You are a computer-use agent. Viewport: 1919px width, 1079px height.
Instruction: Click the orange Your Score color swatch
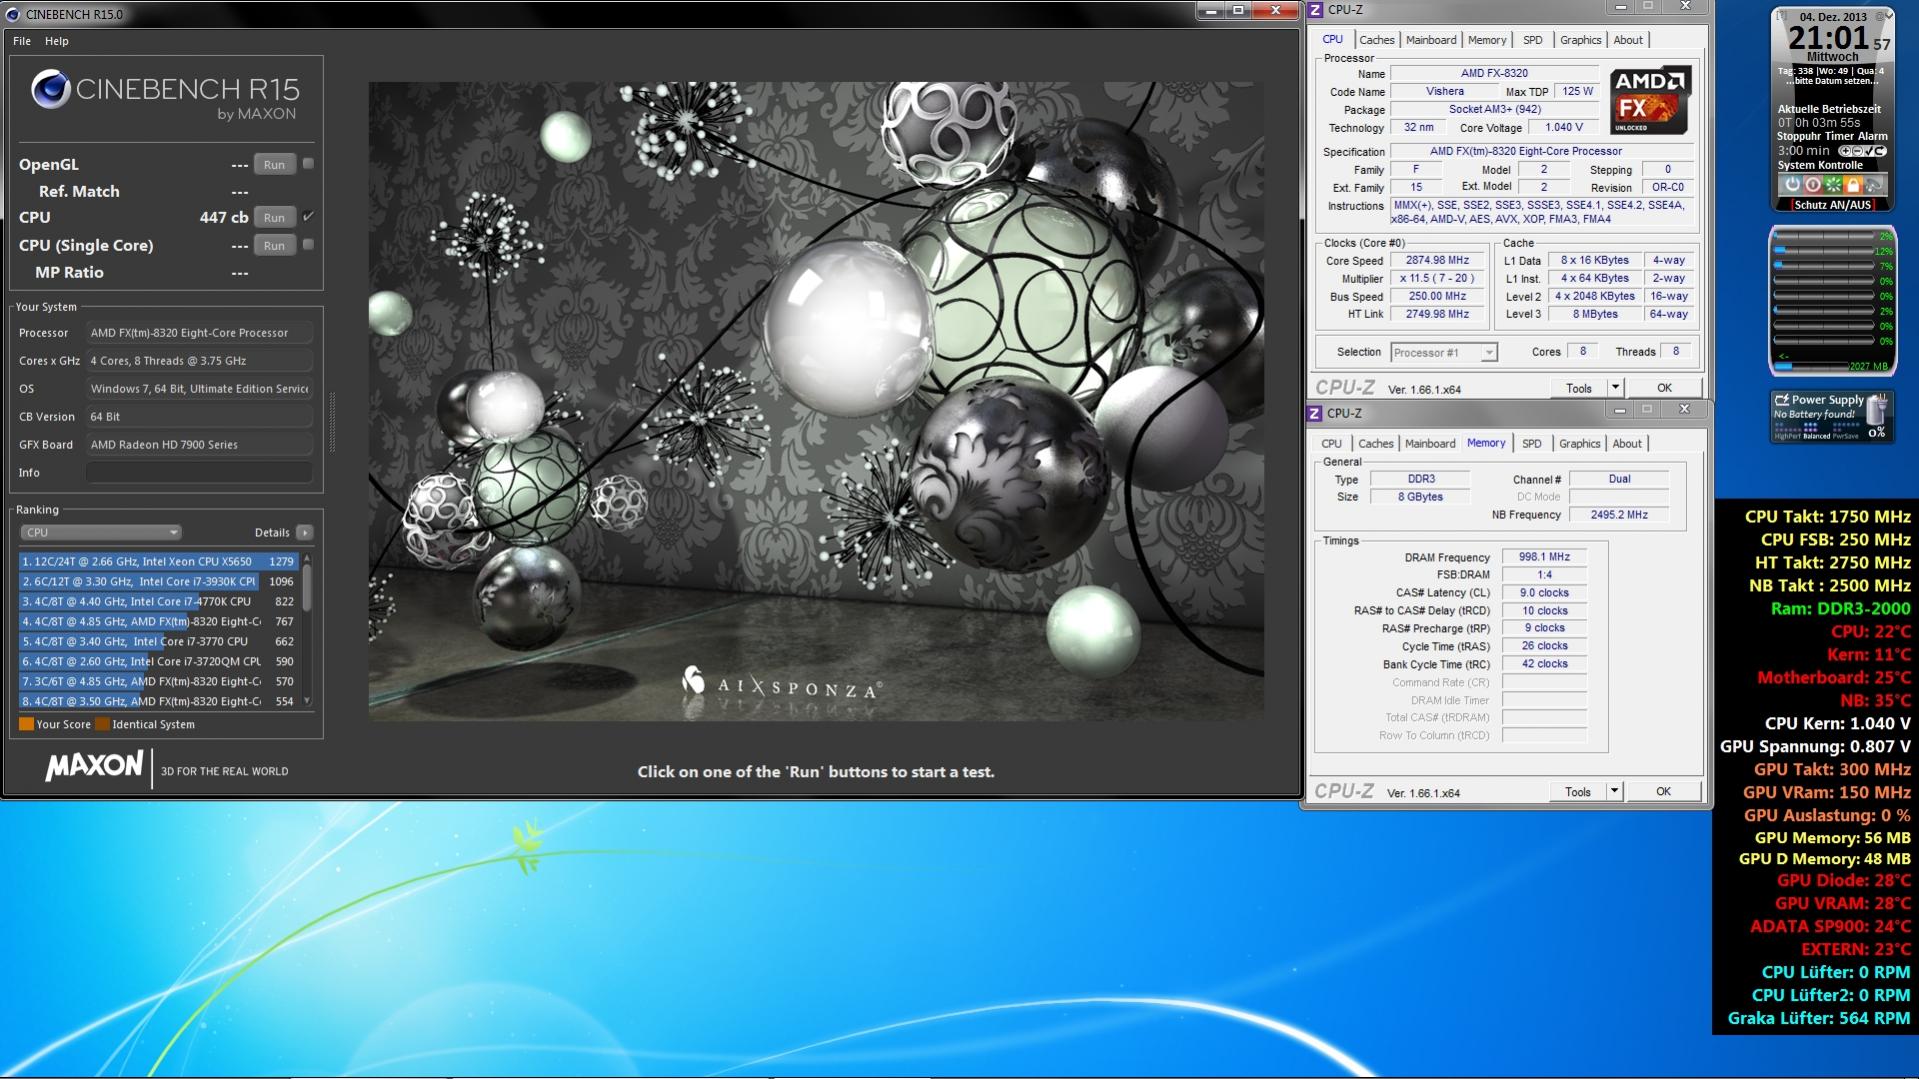point(26,725)
